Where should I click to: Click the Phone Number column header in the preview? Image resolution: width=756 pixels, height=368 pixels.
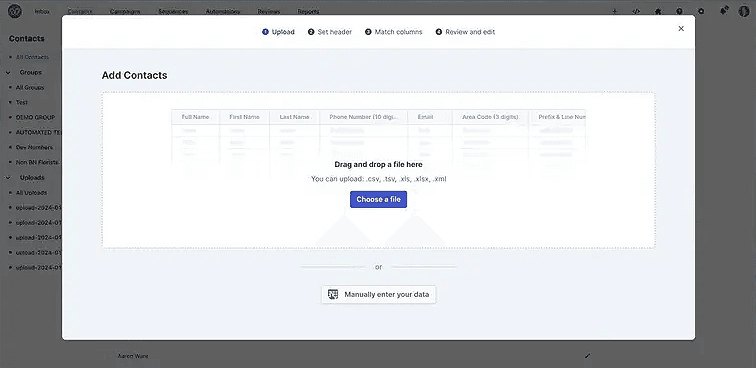click(x=364, y=117)
